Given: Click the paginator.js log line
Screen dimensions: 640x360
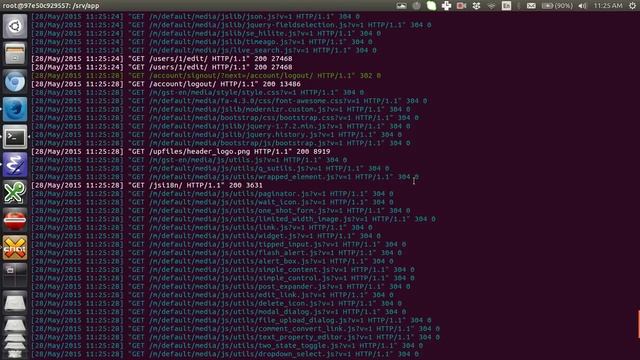Looking at the screenshot, I should click(212, 194).
